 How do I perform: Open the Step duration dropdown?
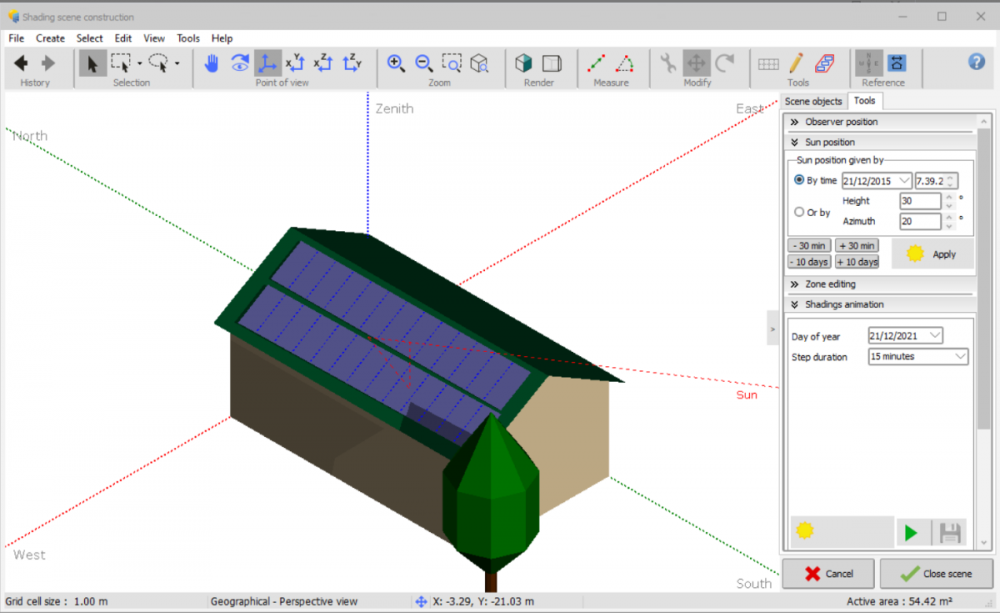point(918,356)
